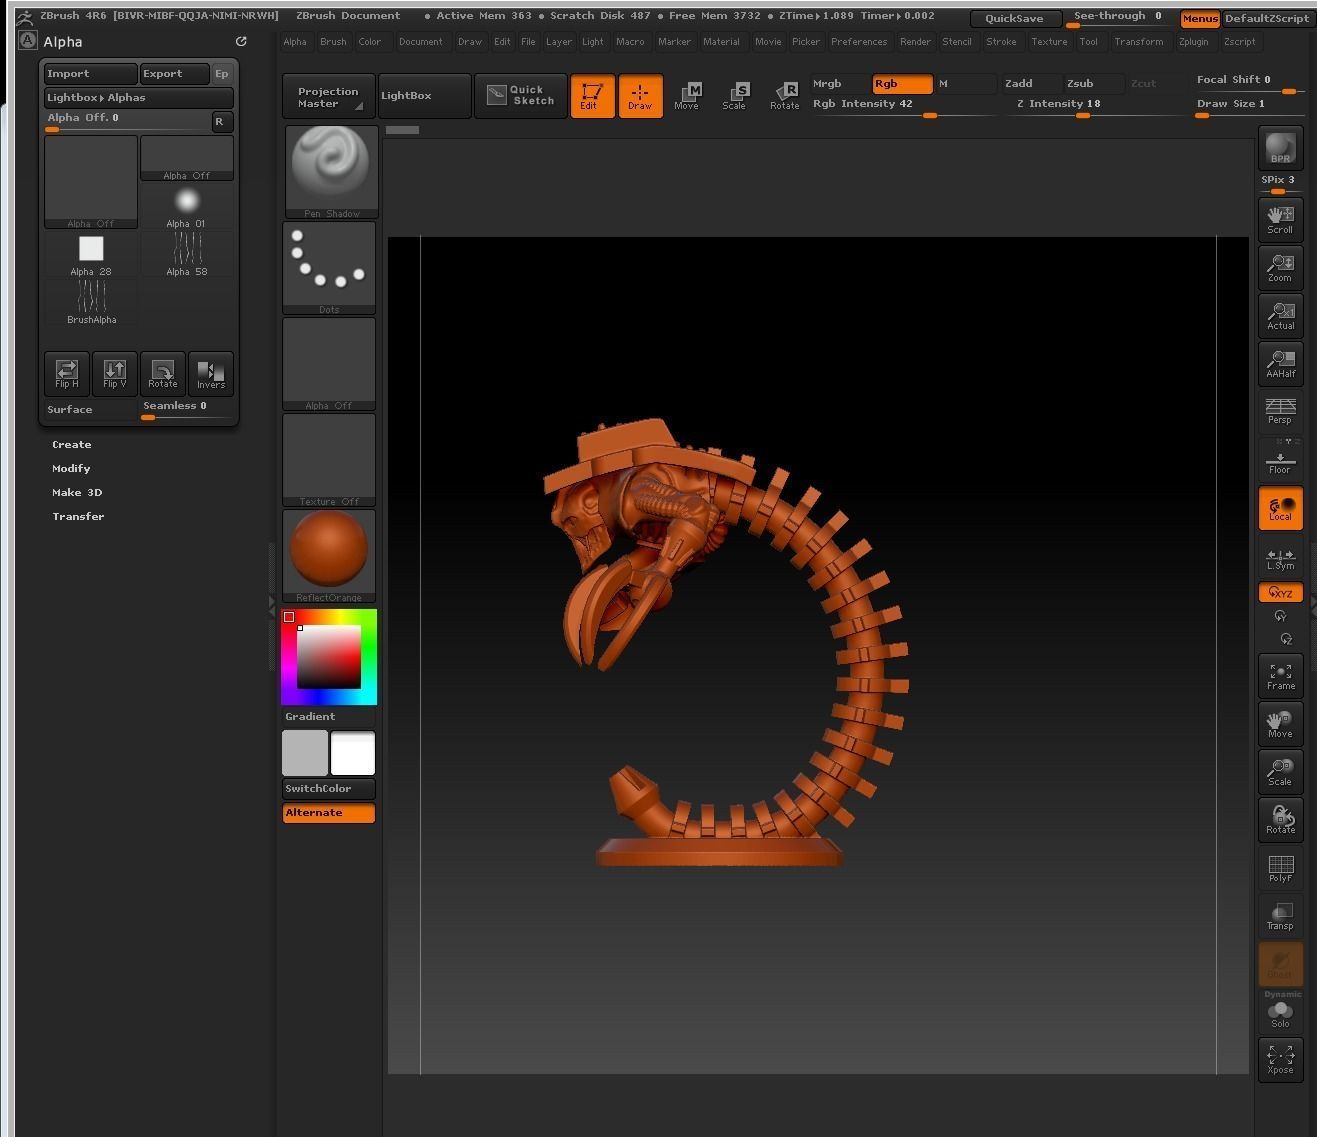Click the QuickSave button
Image resolution: width=1317 pixels, height=1137 pixels.
click(x=1014, y=18)
